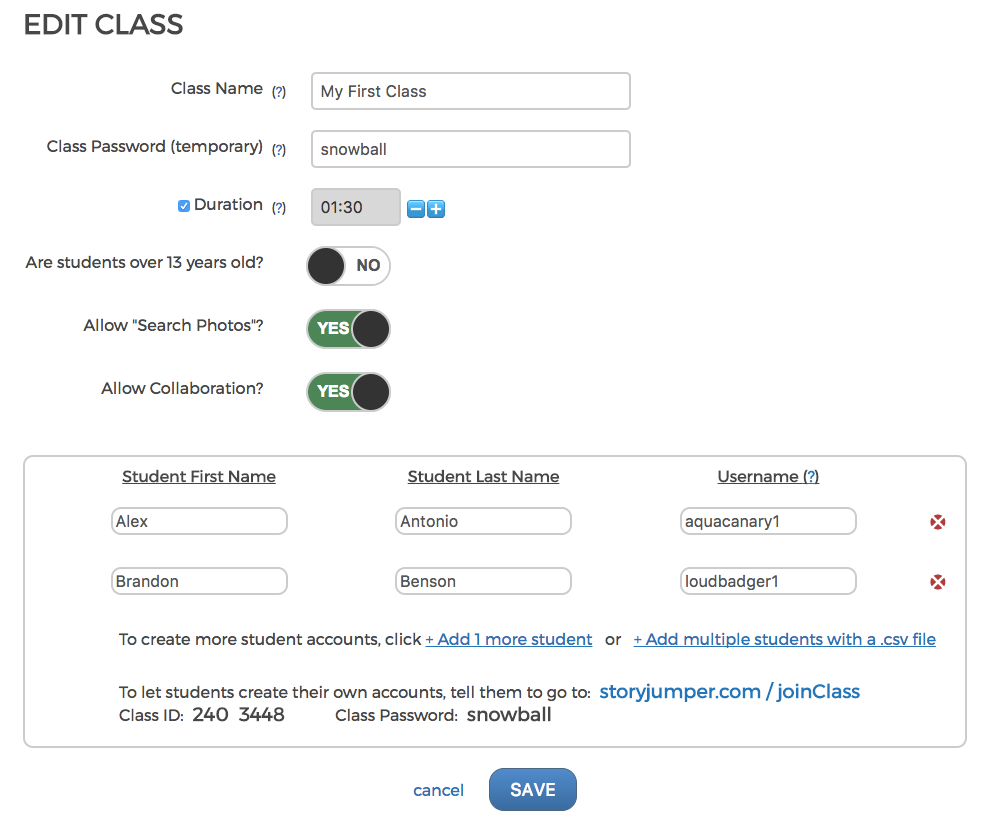Image resolution: width=984 pixels, height=821 pixels.
Task: Click the Class Password input field
Action: click(x=470, y=149)
